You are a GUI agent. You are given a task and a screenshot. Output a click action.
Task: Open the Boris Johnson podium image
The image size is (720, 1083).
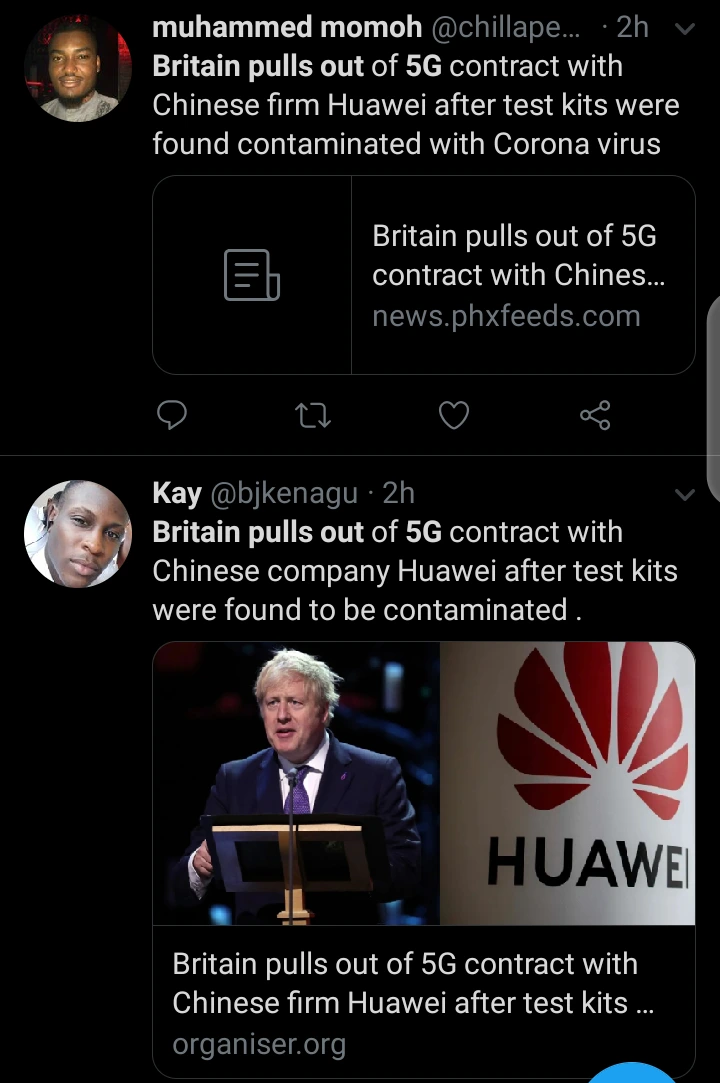pos(296,783)
